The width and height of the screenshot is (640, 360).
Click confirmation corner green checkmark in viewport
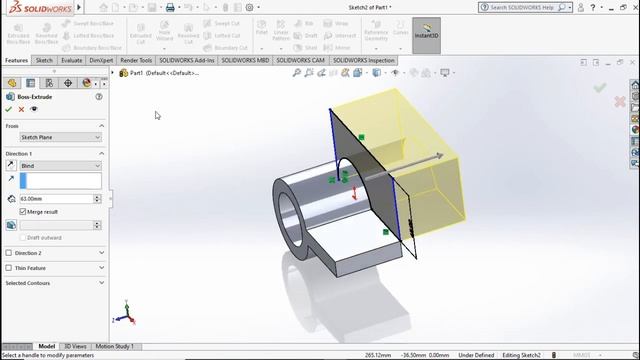tap(600, 87)
